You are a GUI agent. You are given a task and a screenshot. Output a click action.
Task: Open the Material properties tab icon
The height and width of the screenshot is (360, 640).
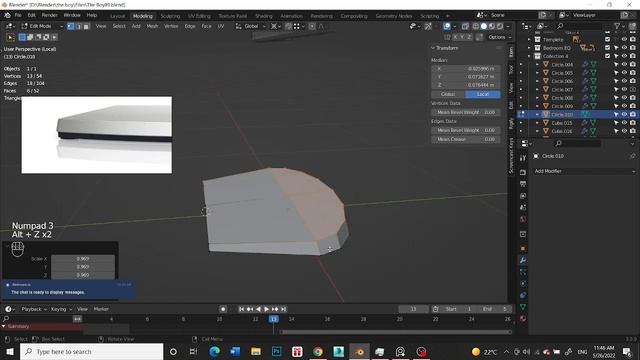(523, 318)
